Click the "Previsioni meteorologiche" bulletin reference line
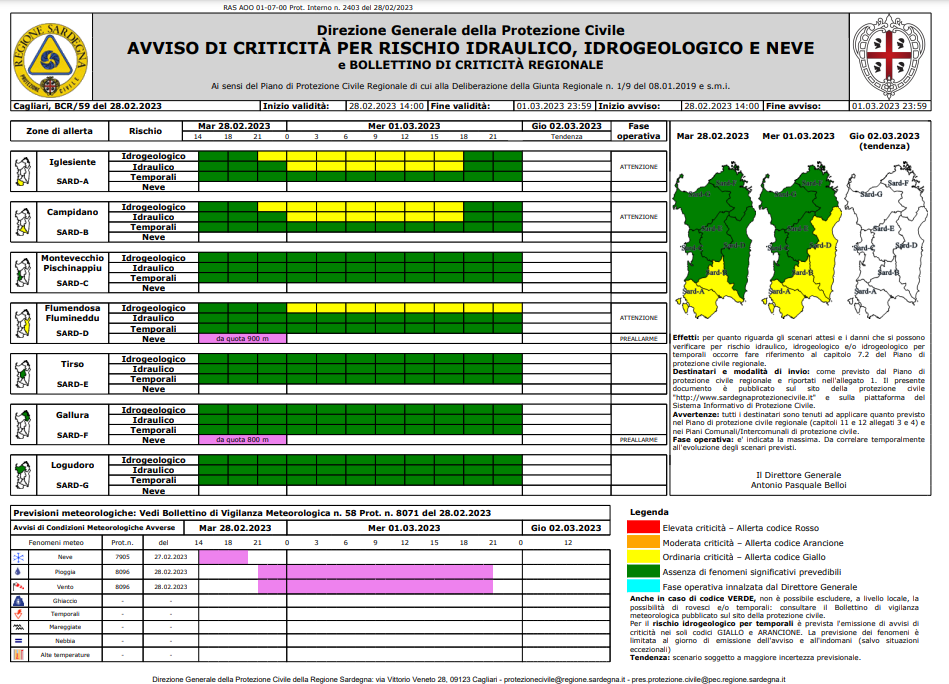 [x=252, y=513]
